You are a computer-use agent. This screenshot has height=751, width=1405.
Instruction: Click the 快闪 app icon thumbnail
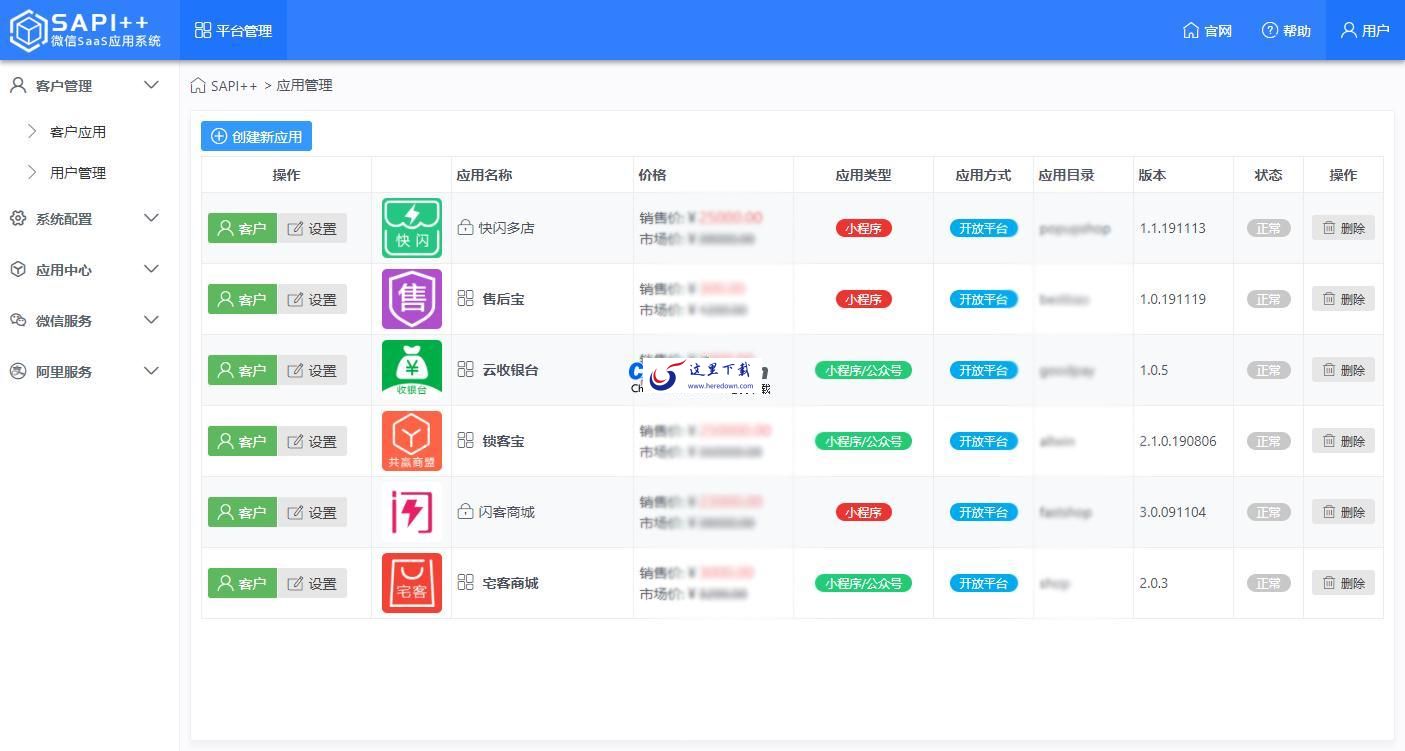(411, 228)
